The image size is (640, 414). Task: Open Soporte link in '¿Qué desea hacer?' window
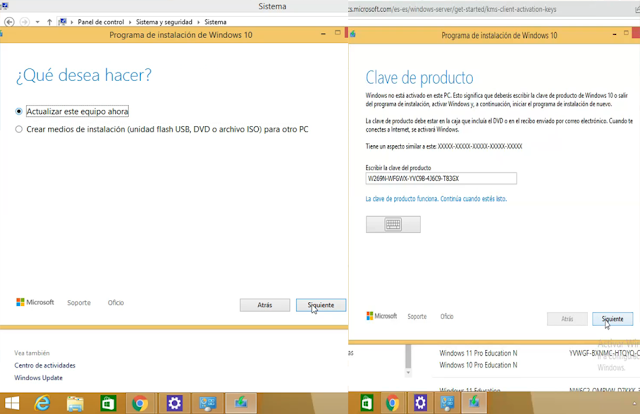coord(79,303)
